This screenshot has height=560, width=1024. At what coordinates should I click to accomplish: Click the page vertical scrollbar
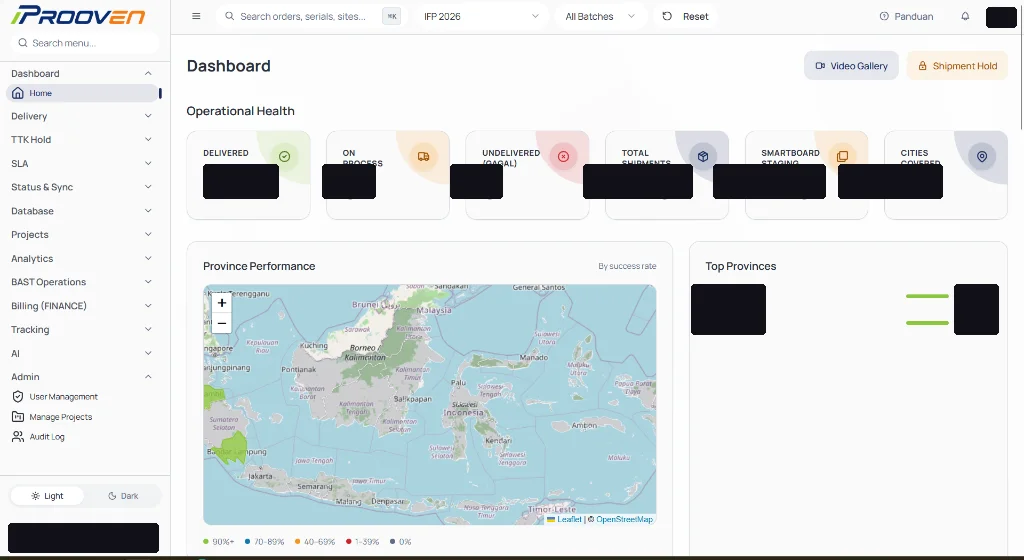click(x=1021, y=65)
